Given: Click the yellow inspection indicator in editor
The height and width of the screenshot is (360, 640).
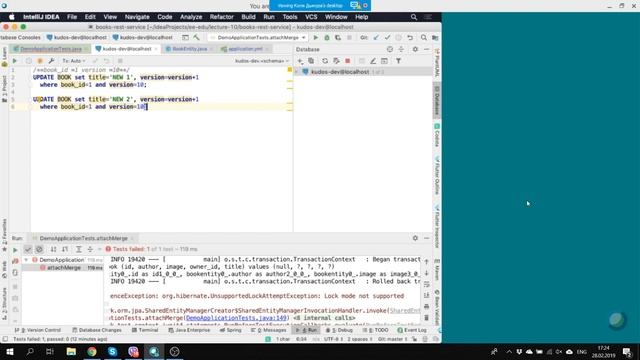Looking at the screenshot, I should coord(289,70).
